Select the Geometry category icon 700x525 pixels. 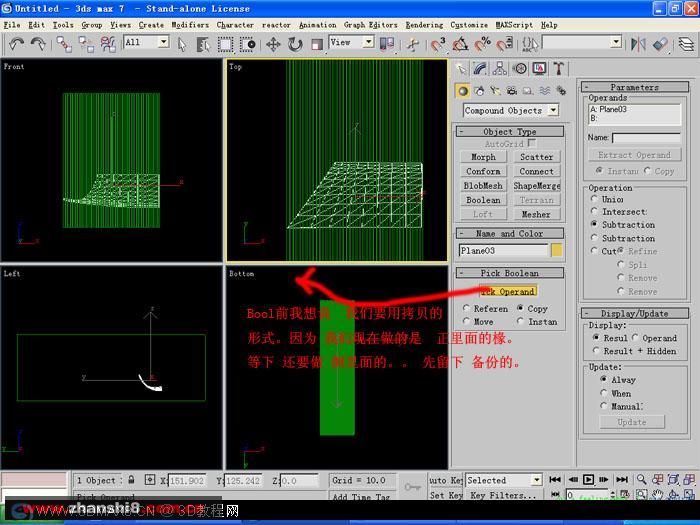pos(463,91)
